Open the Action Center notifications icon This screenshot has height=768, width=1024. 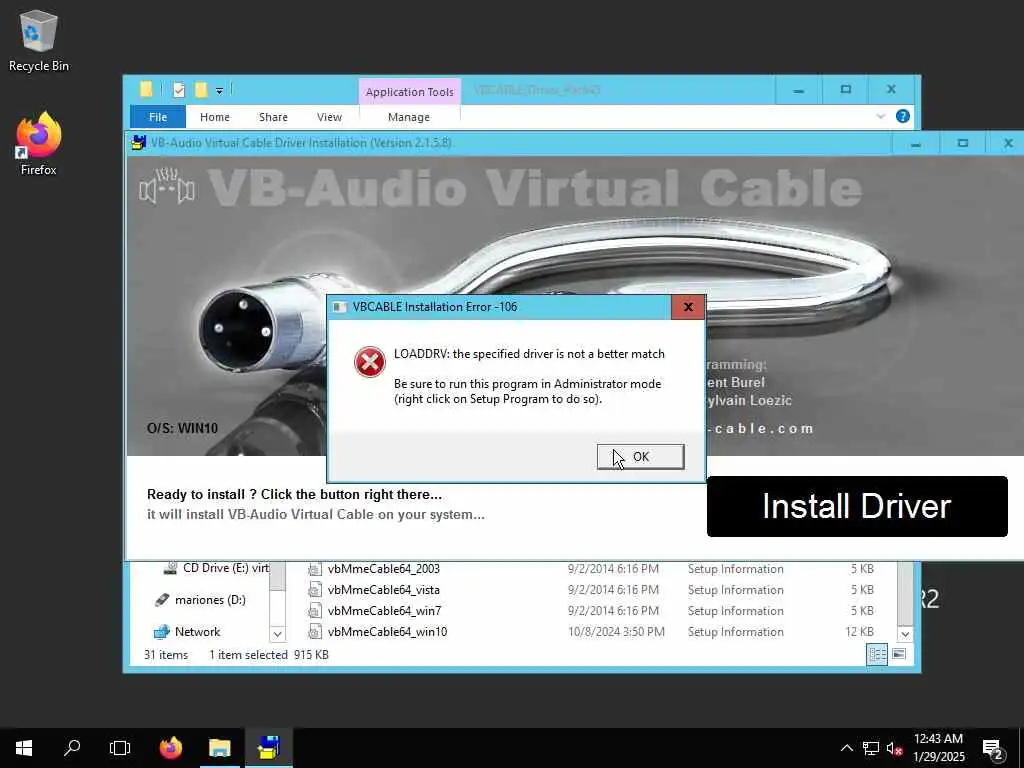click(993, 748)
